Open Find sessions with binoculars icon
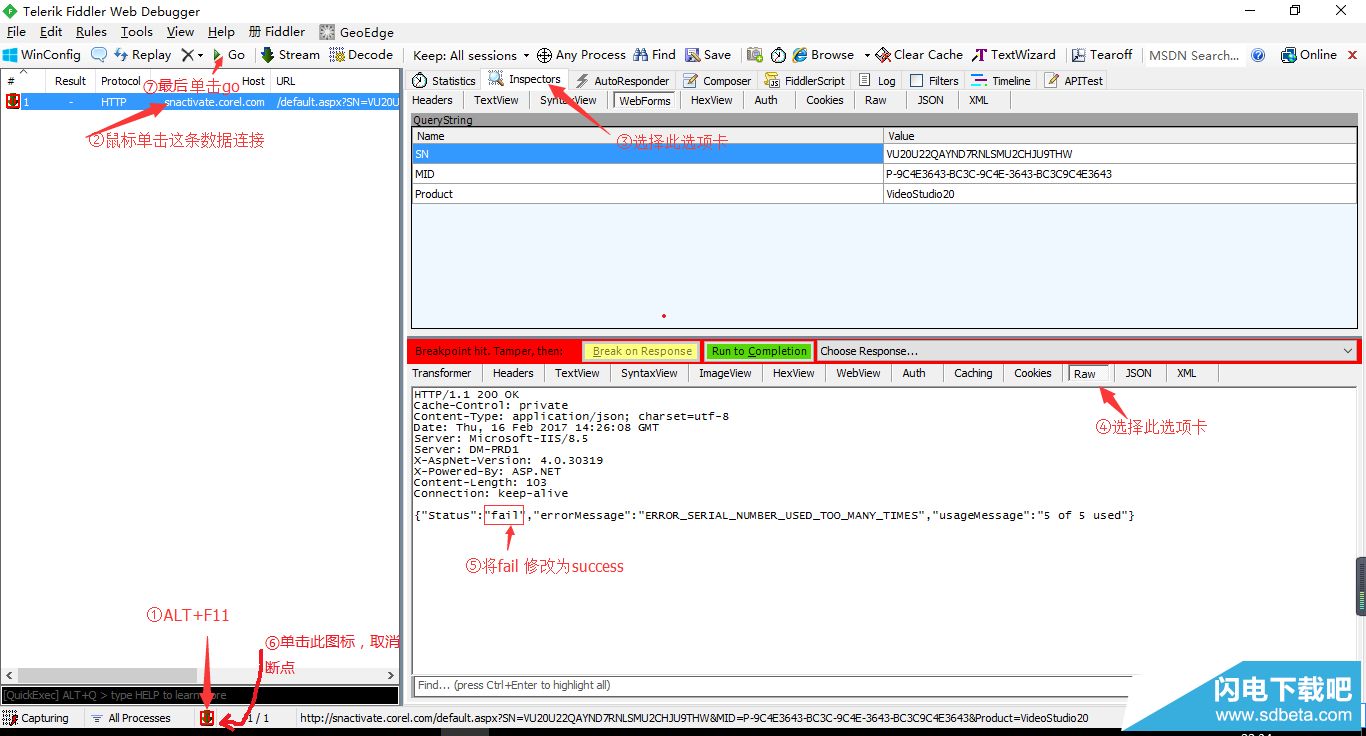The image size is (1366, 736). (654, 55)
